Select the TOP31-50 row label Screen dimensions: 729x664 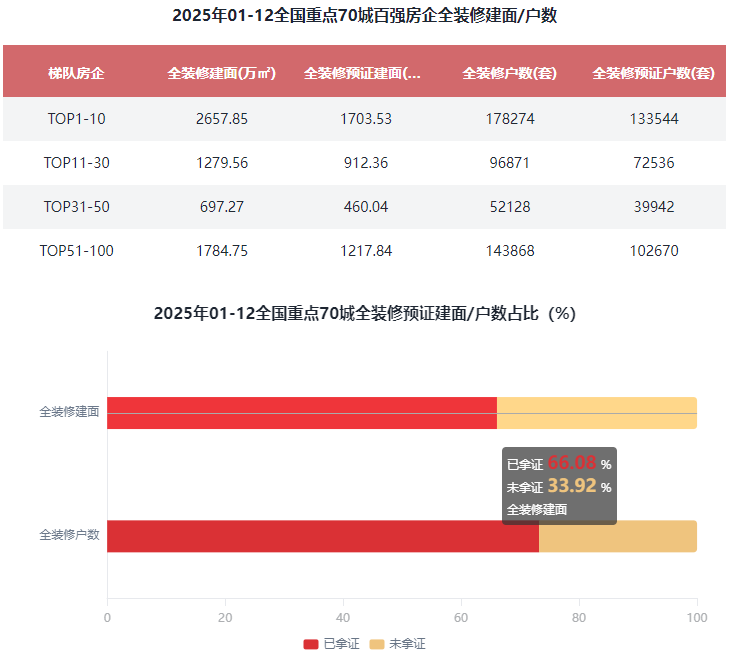[x=76, y=207]
